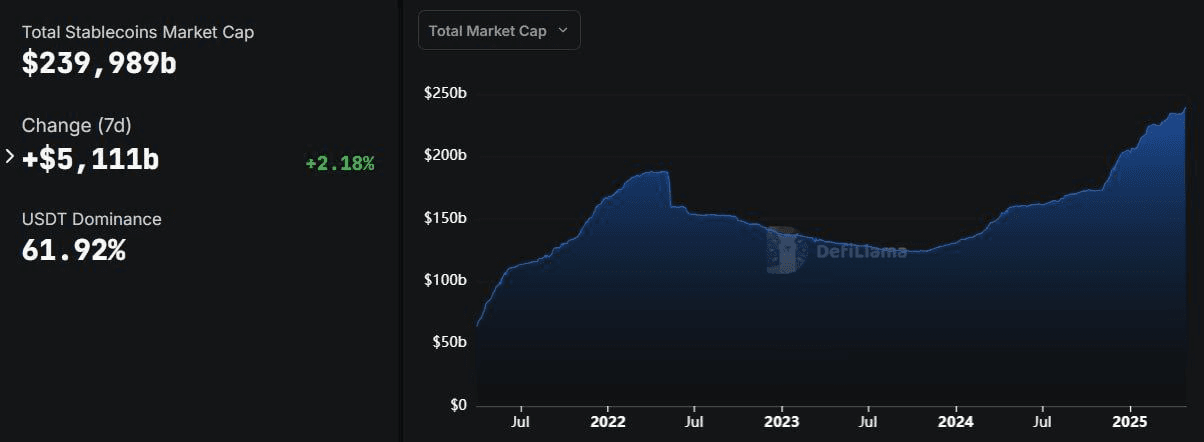
Task: Click the 2025 label on time axis
Action: point(1130,422)
